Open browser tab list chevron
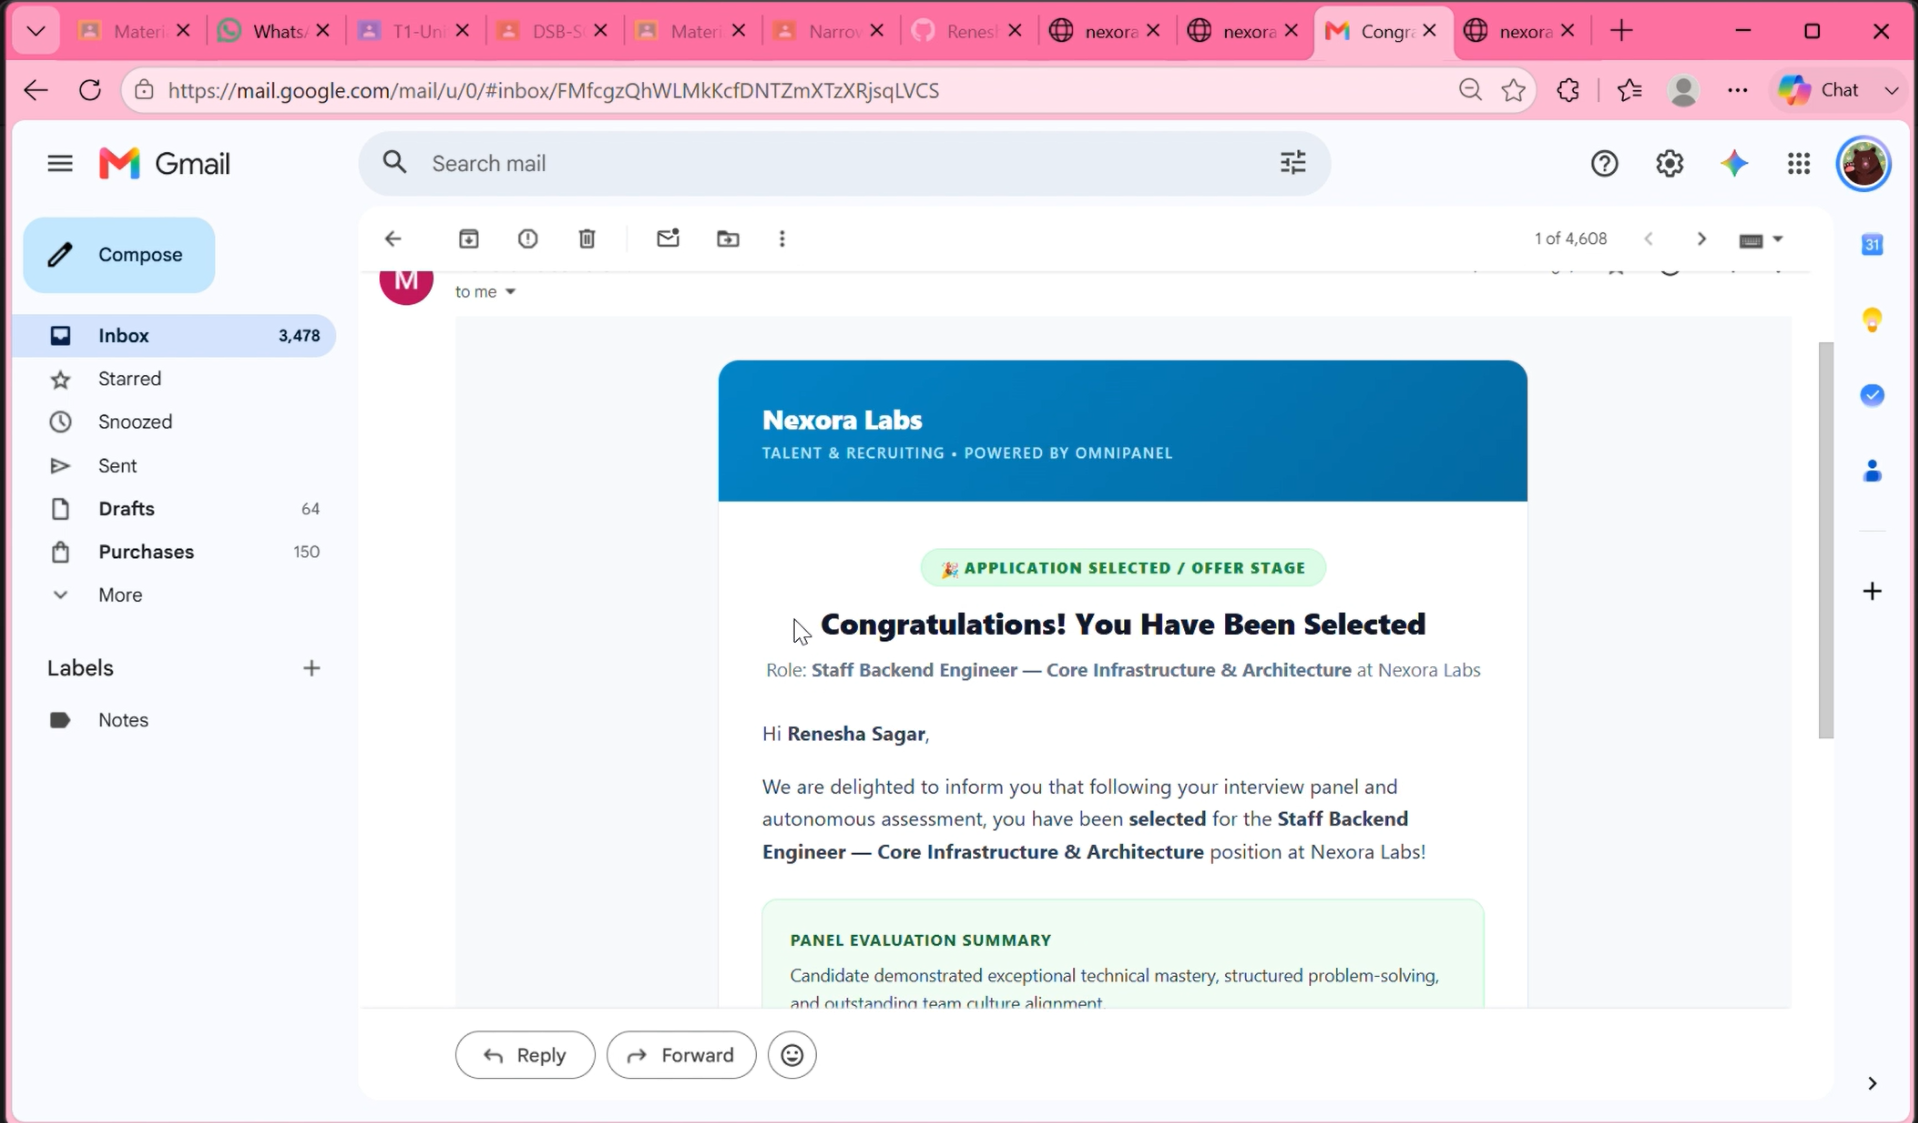The height and width of the screenshot is (1123, 1918). [36, 31]
